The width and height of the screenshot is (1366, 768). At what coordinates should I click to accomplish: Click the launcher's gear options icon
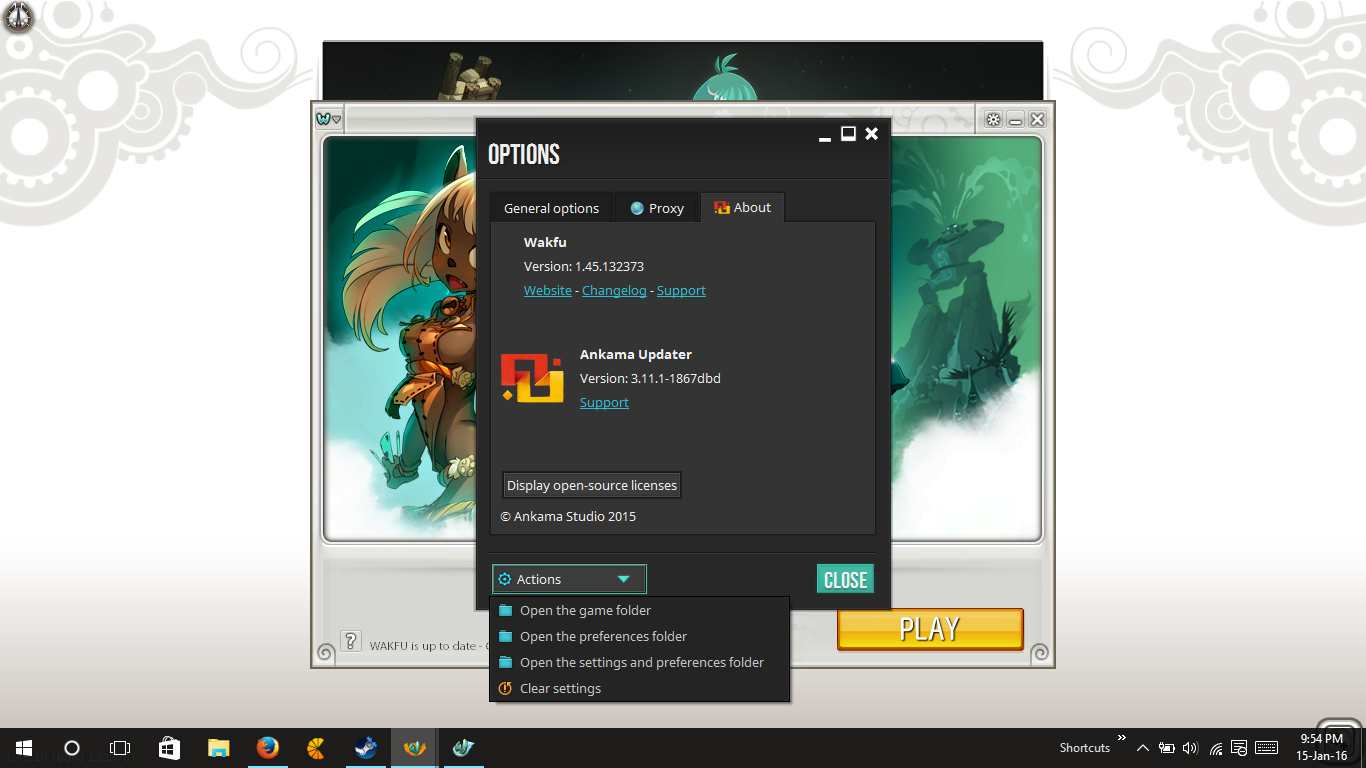click(x=993, y=119)
